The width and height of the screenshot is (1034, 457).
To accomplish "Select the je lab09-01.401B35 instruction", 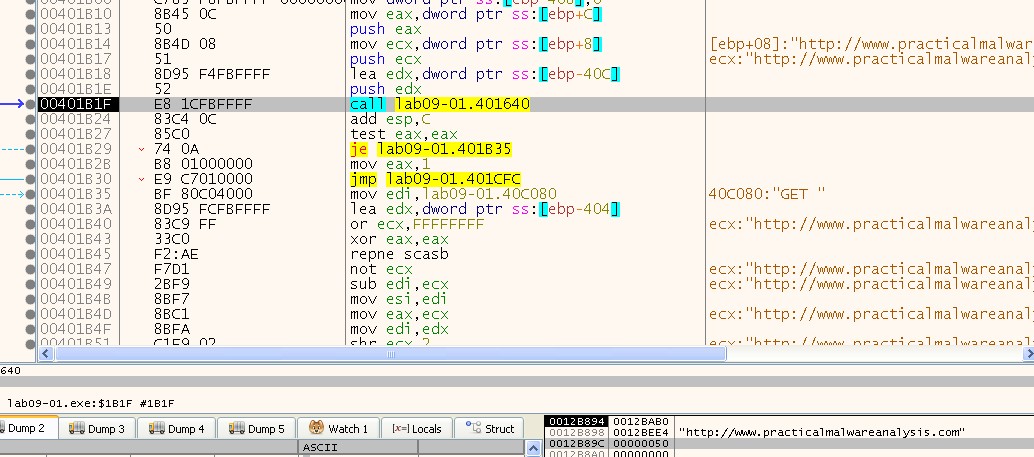I will (x=430, y=149).
